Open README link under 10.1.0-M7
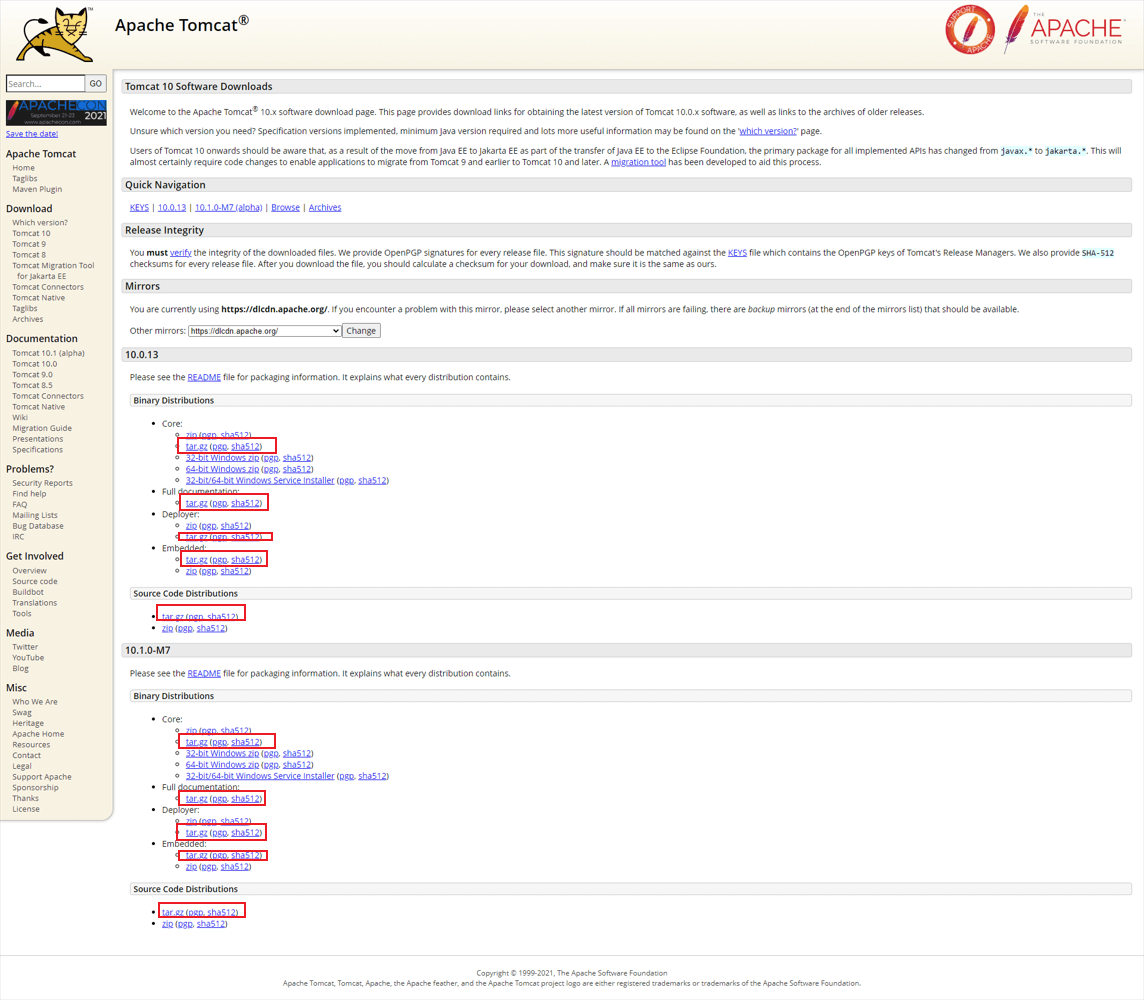This screenshot has width=1144, height=1000. pos(204,673)
